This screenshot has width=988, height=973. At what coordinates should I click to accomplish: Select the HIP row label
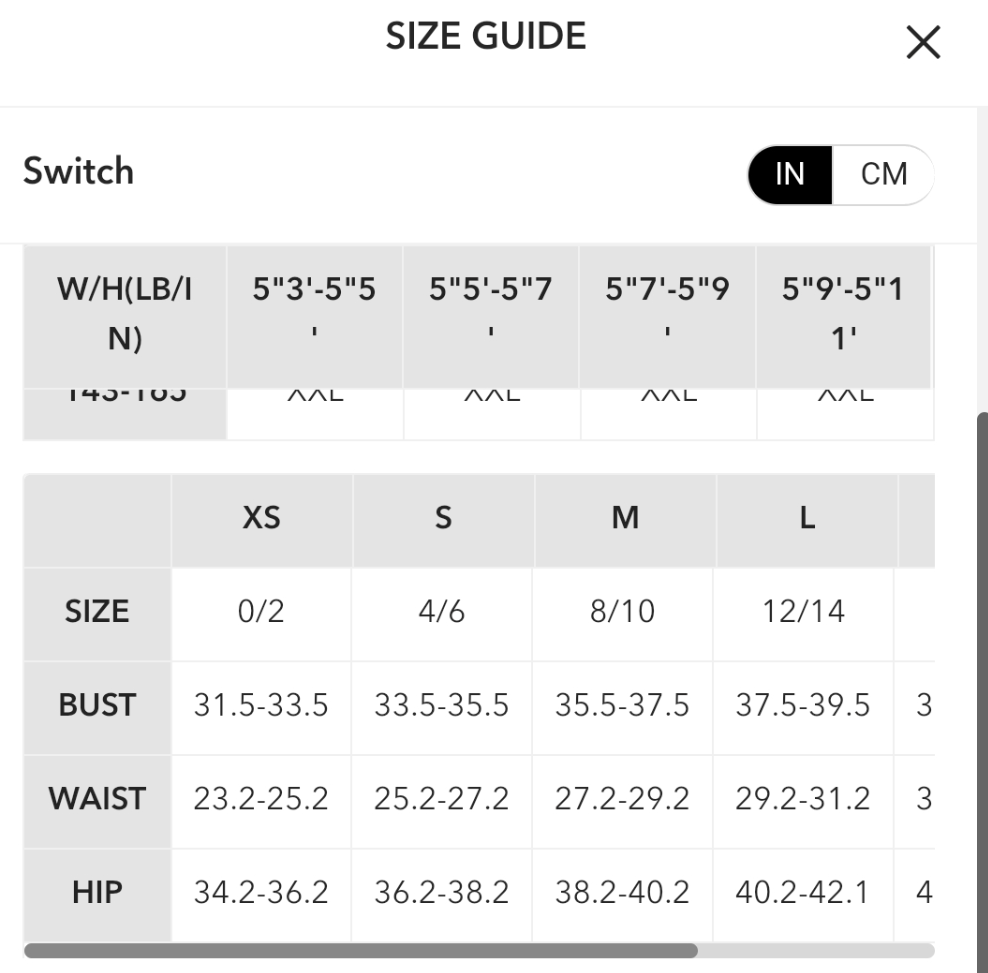(x=97, y=893)
